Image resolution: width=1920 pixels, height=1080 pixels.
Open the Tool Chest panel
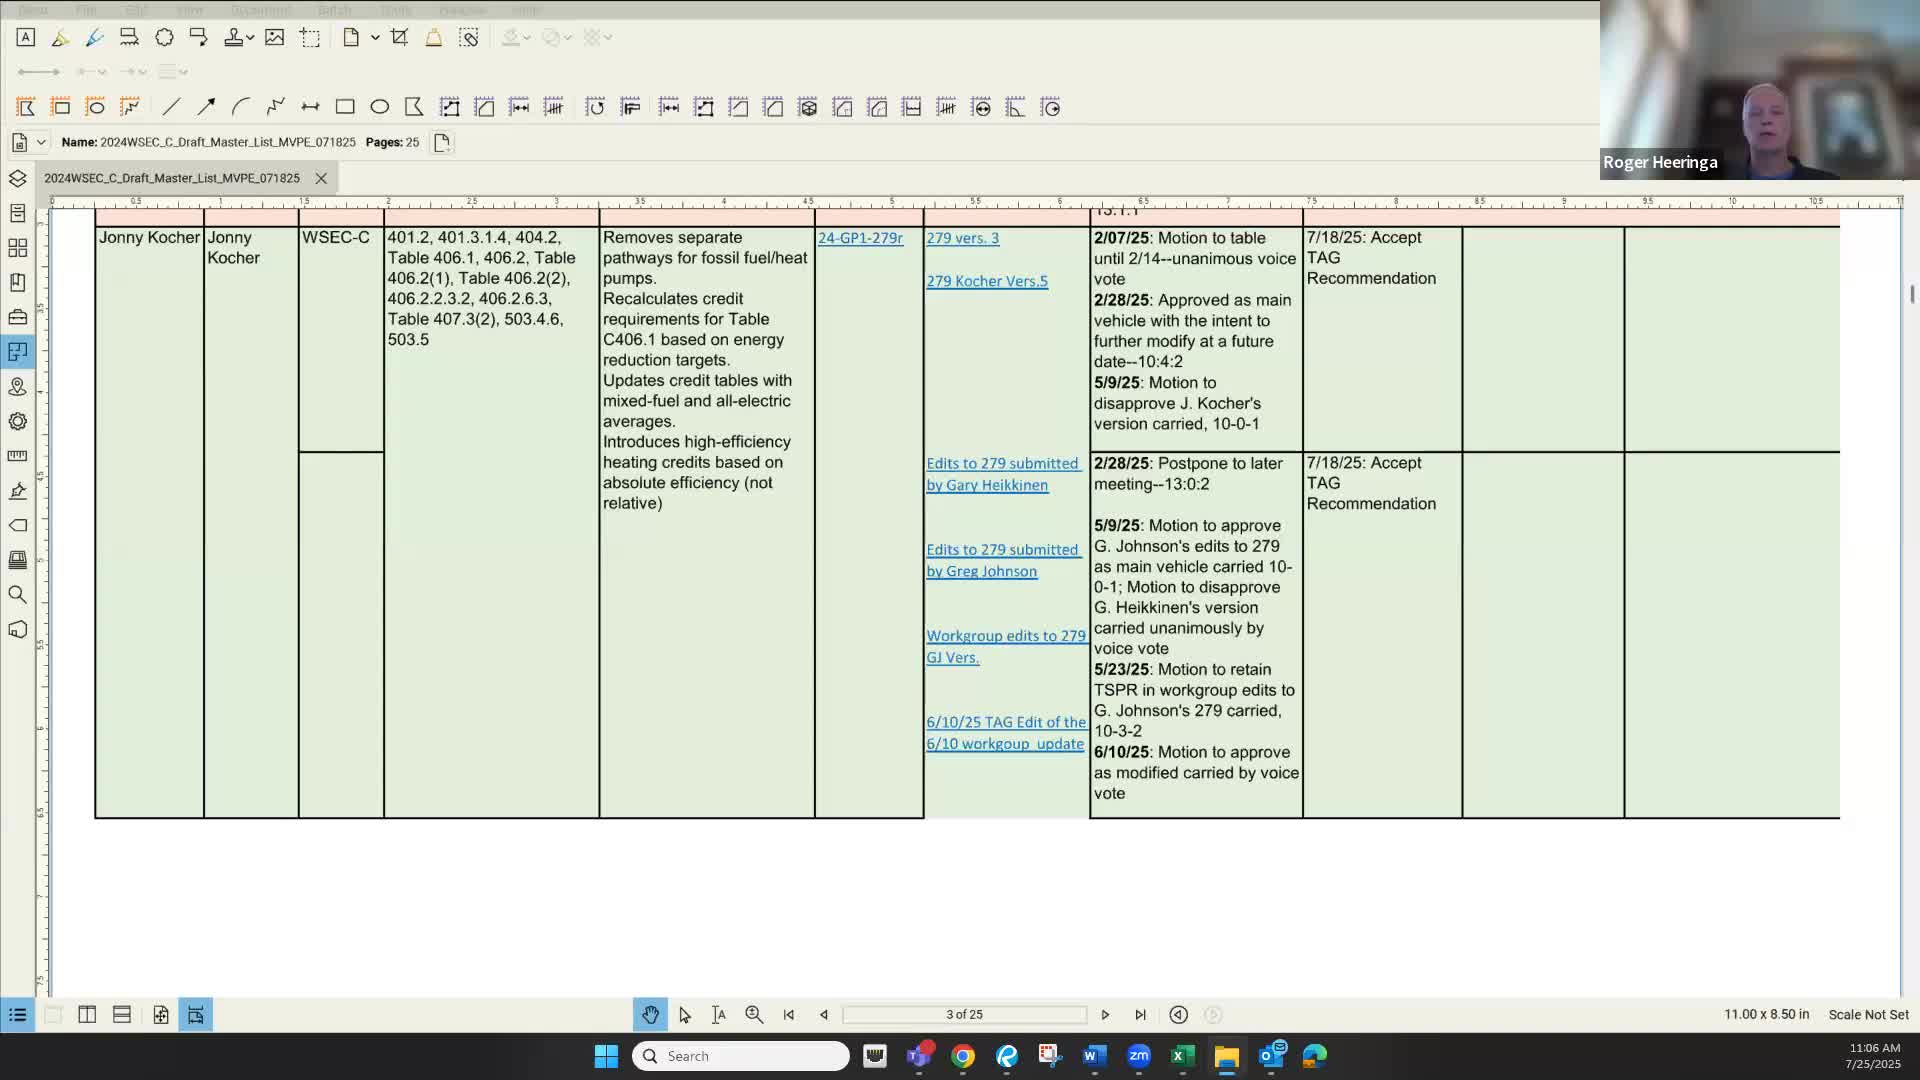[x=17, y=317]
